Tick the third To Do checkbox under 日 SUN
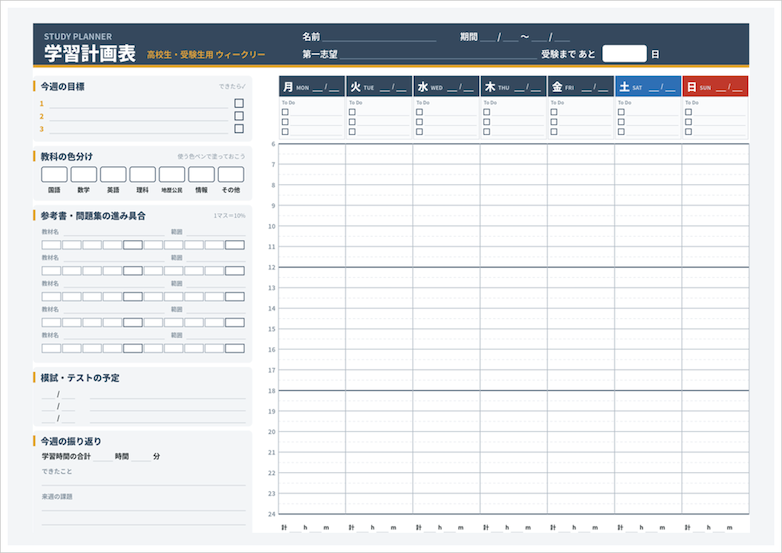Screen dimensions: 782x553 [x=689, y=132]
